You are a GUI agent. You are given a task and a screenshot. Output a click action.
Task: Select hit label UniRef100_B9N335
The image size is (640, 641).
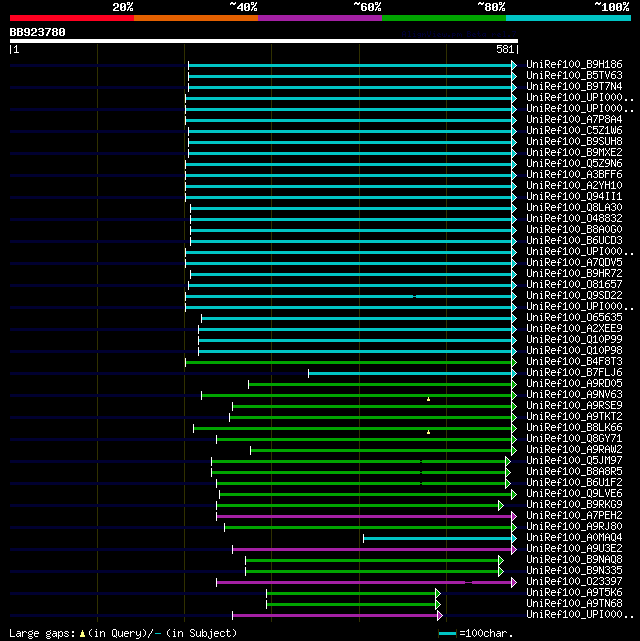click(574, 571)
